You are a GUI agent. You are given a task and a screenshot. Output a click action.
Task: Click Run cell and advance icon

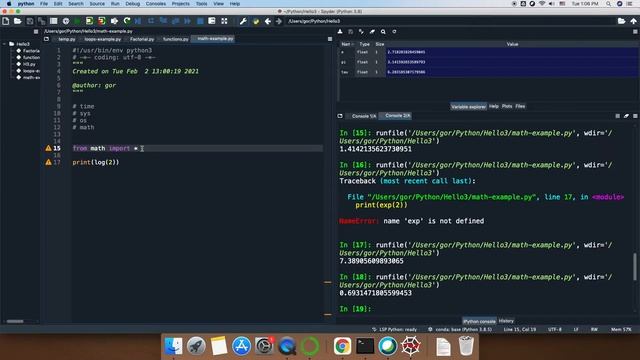click(x=102, y=21)
